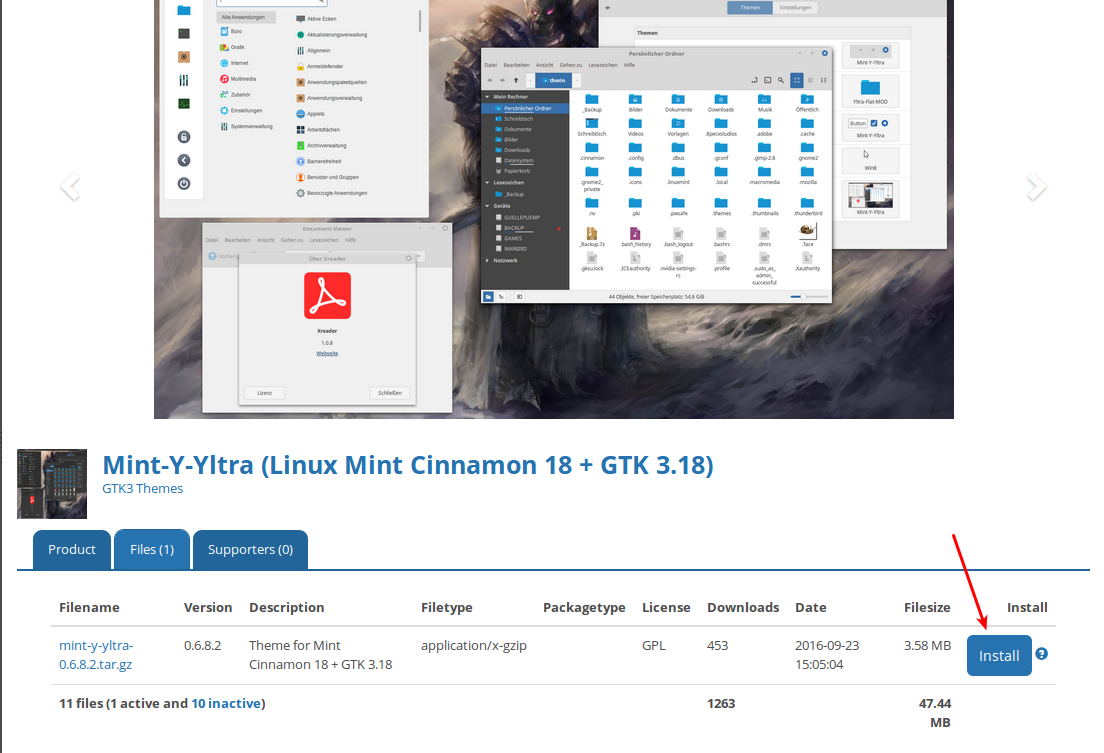The height and width of the screenshot is (753, 1104).
Task: Click the product thumbnail beside the title
Action: click(52, 484)
